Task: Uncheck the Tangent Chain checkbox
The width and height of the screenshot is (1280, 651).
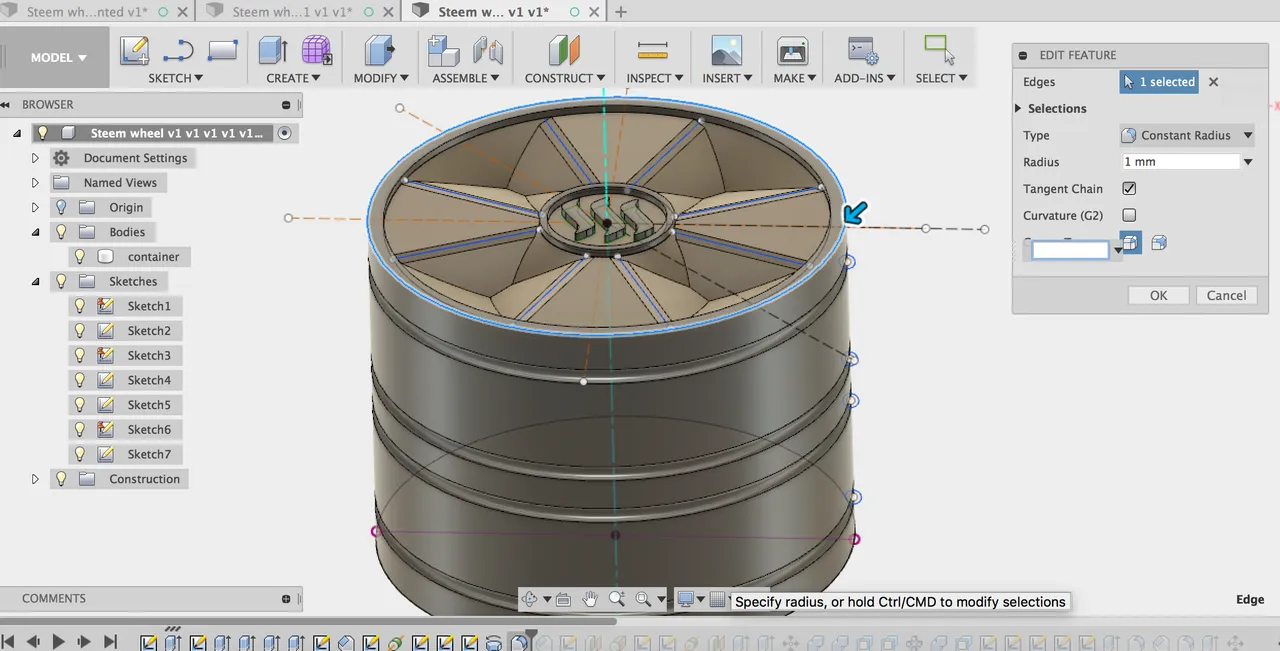Action: [1129, 188]
